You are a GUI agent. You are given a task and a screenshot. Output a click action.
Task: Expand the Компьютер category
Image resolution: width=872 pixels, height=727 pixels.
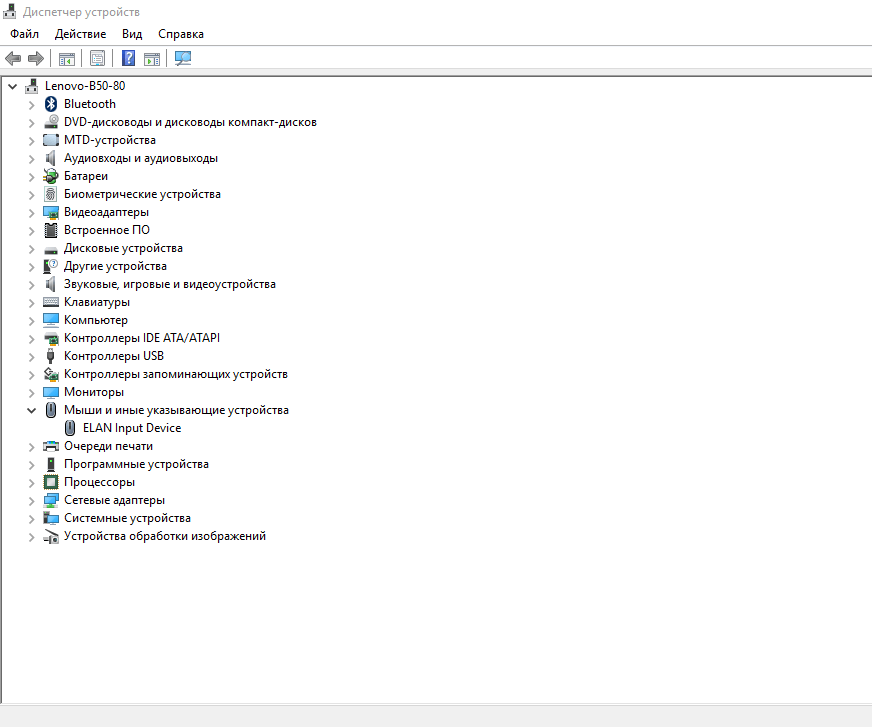31,320
